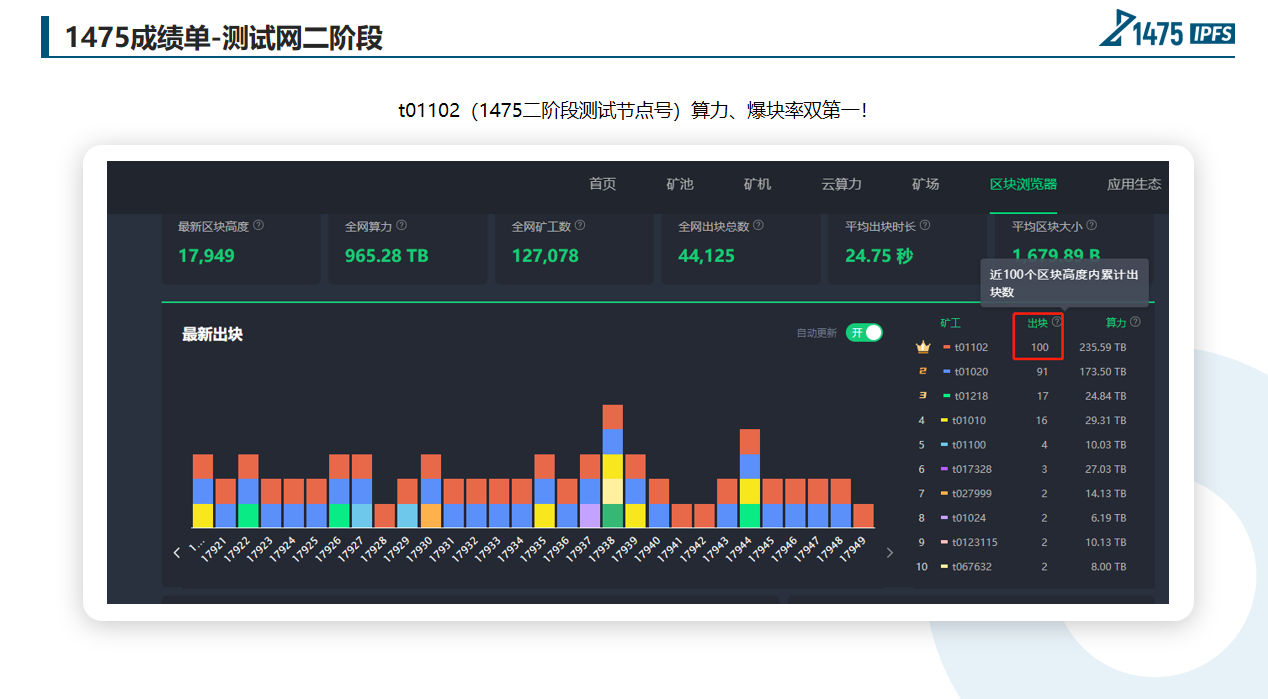
Task: Open the 应用生态 navigation tab
Action: 1135,184
